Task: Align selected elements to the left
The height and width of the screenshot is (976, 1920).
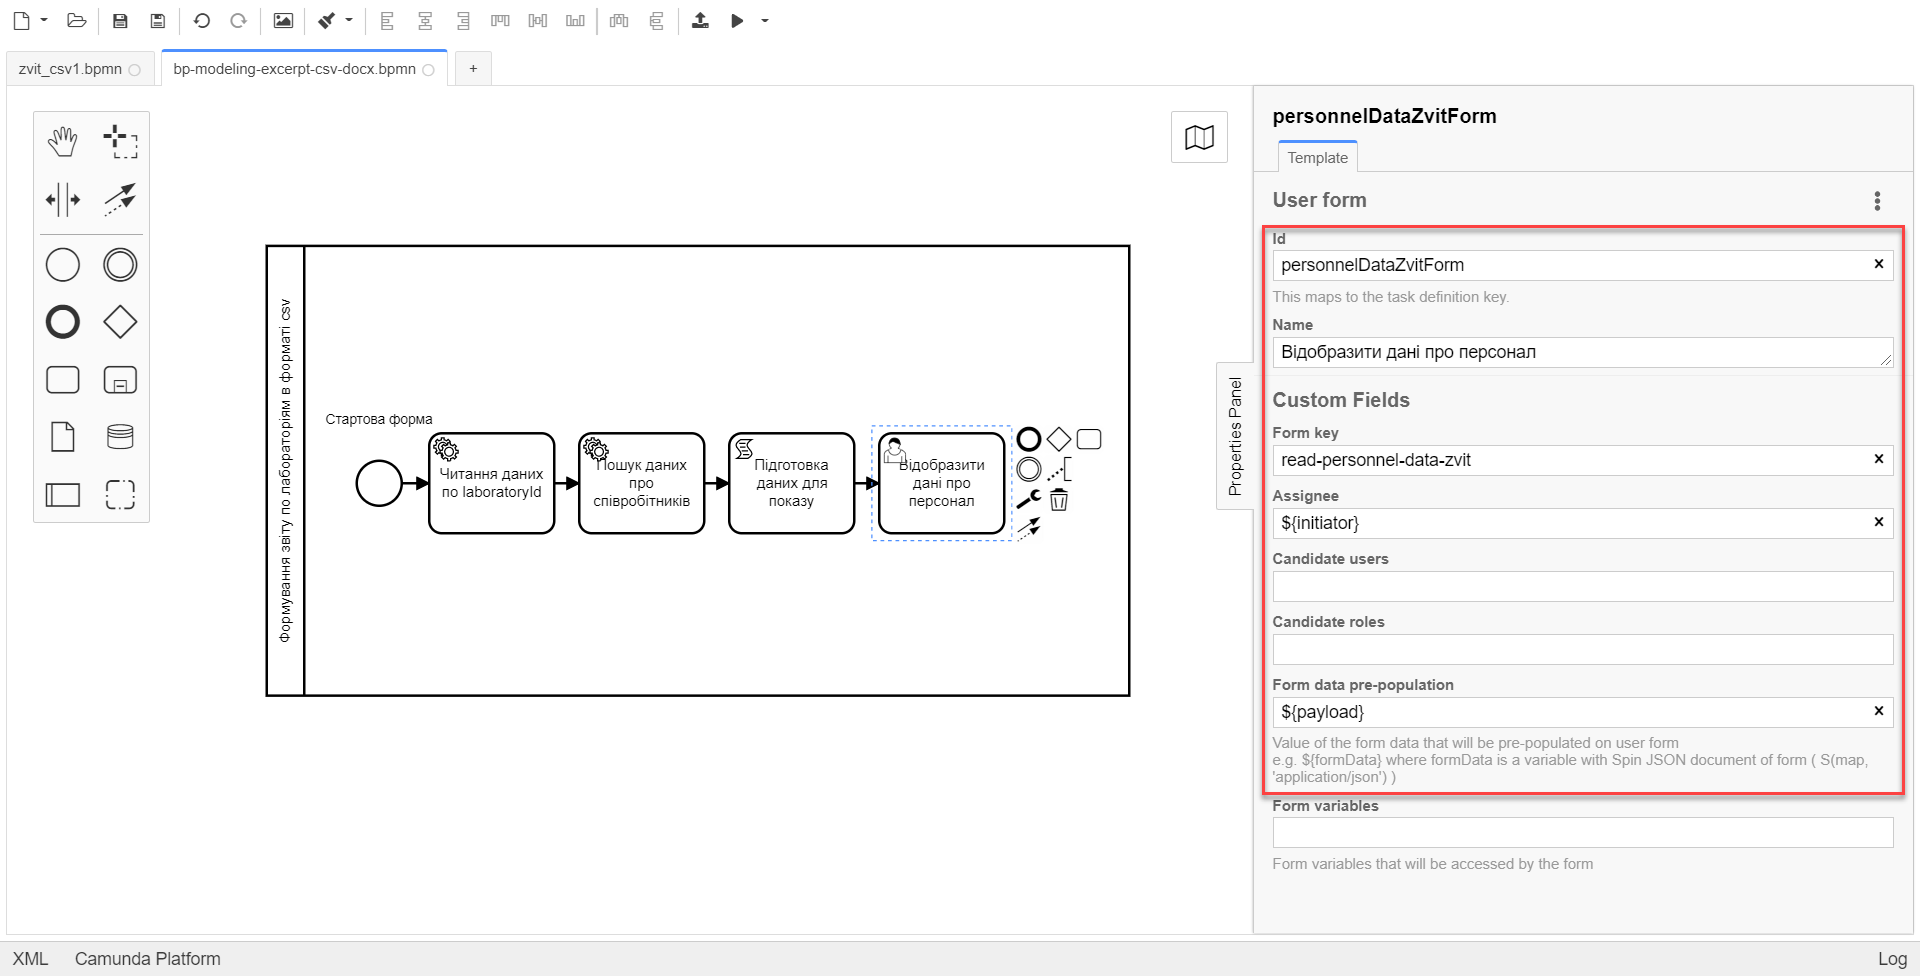Action: (x=387, y=20)
